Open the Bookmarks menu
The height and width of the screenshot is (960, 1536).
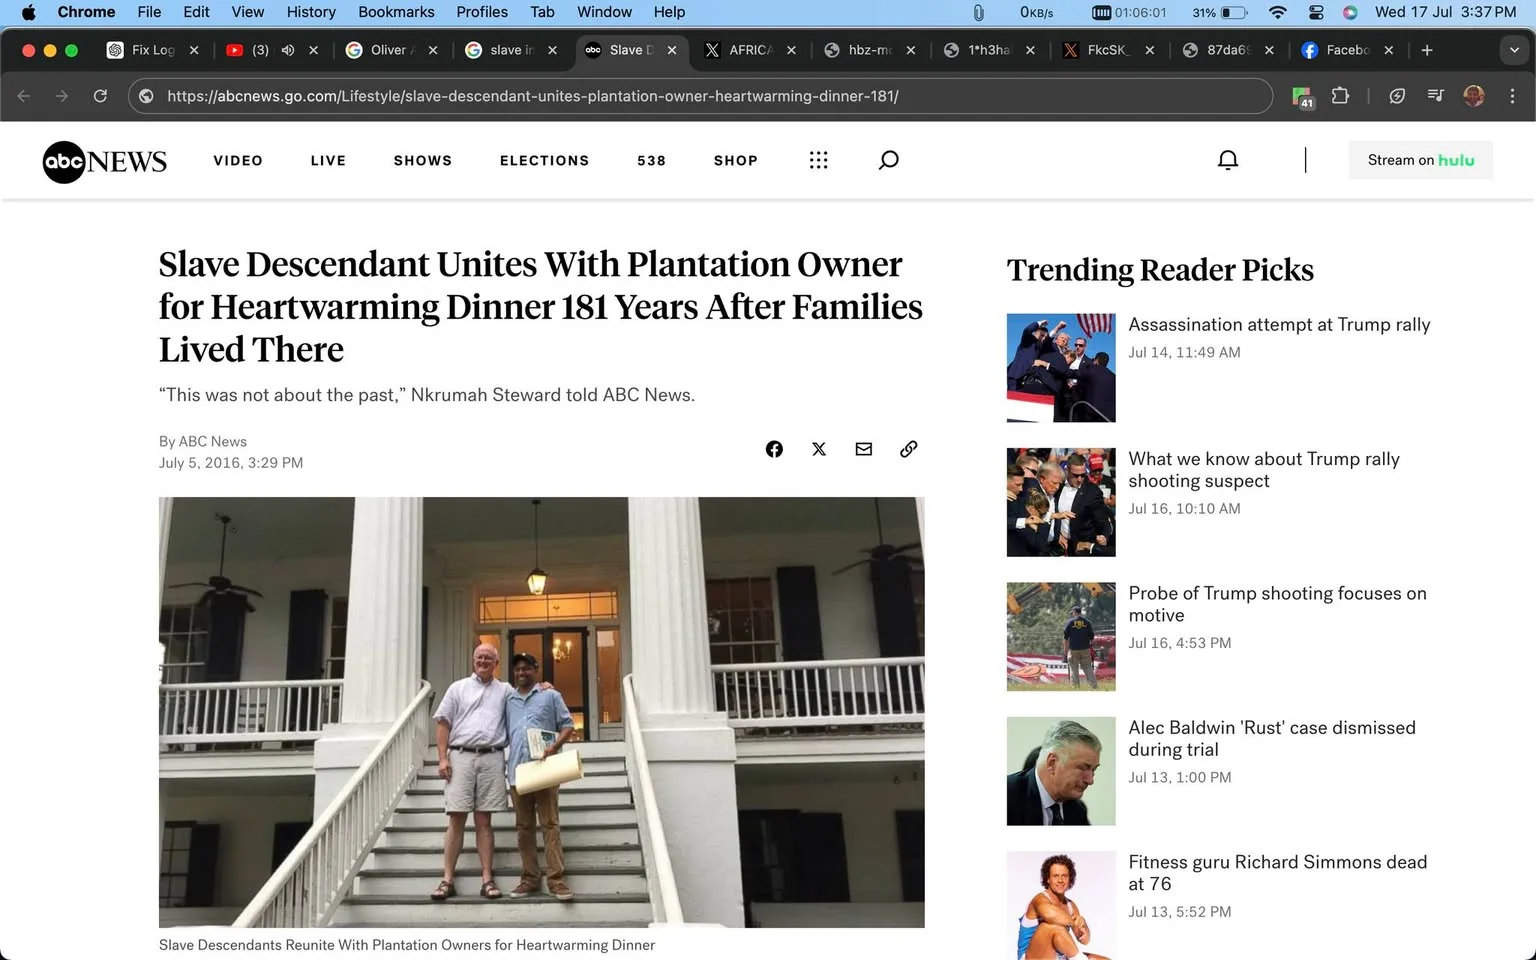click(x=396, y=12)
